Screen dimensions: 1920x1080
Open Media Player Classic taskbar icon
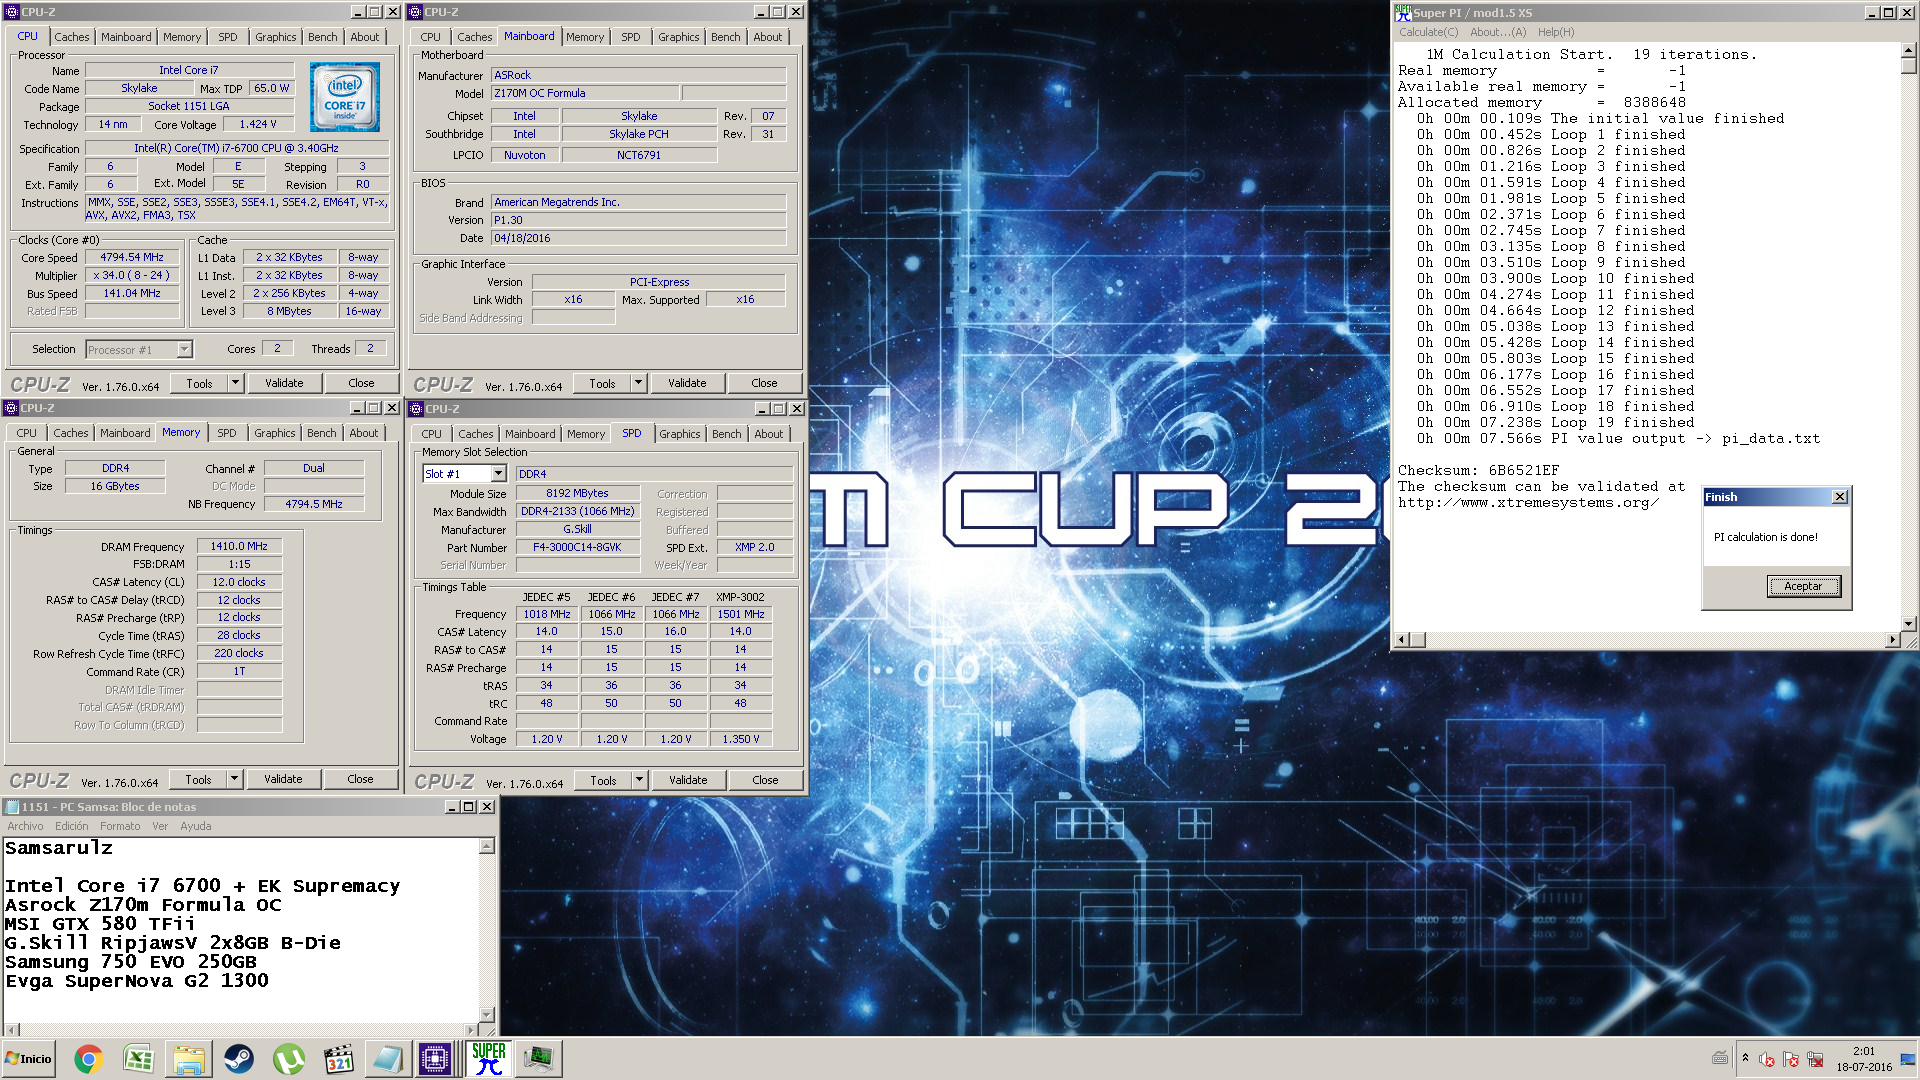point(339,1059)
